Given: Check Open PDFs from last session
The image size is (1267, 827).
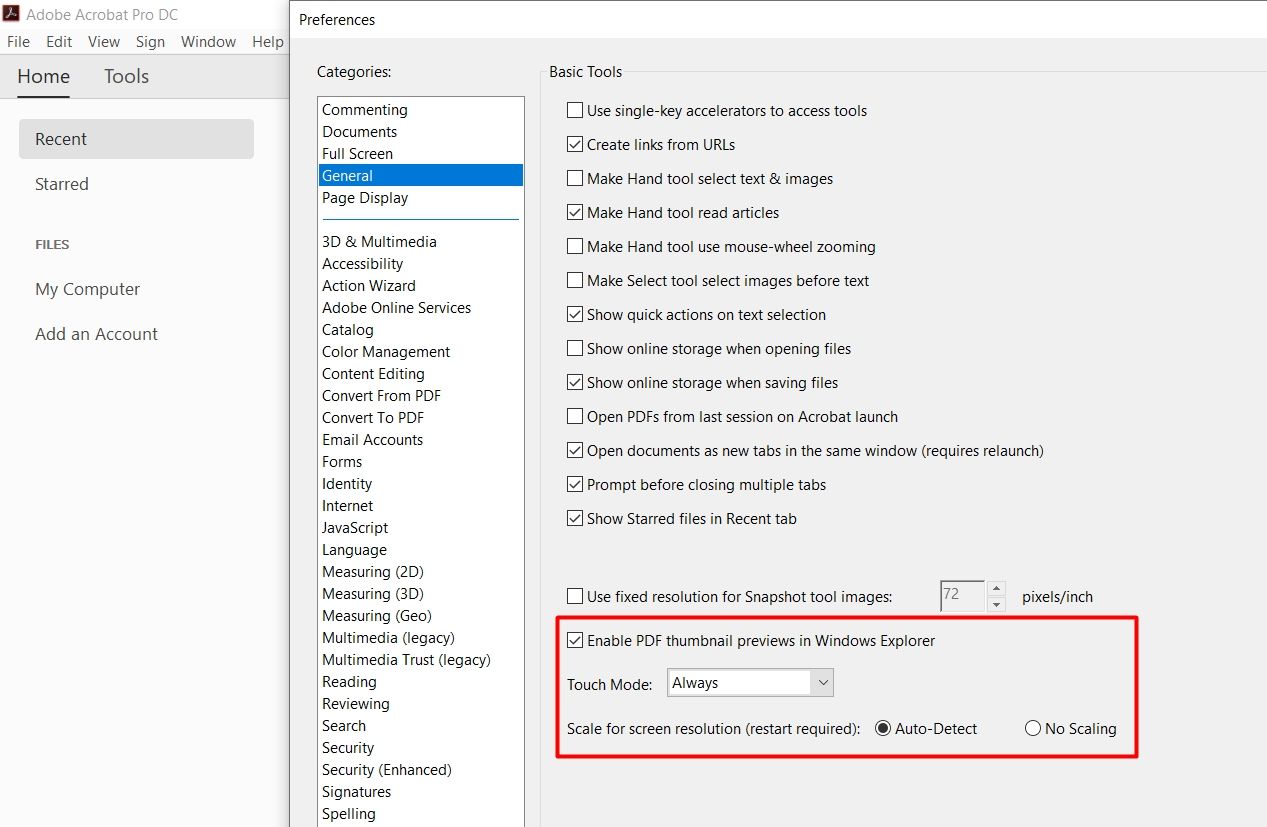Looking at the screenshot, I should coord(575,417).
